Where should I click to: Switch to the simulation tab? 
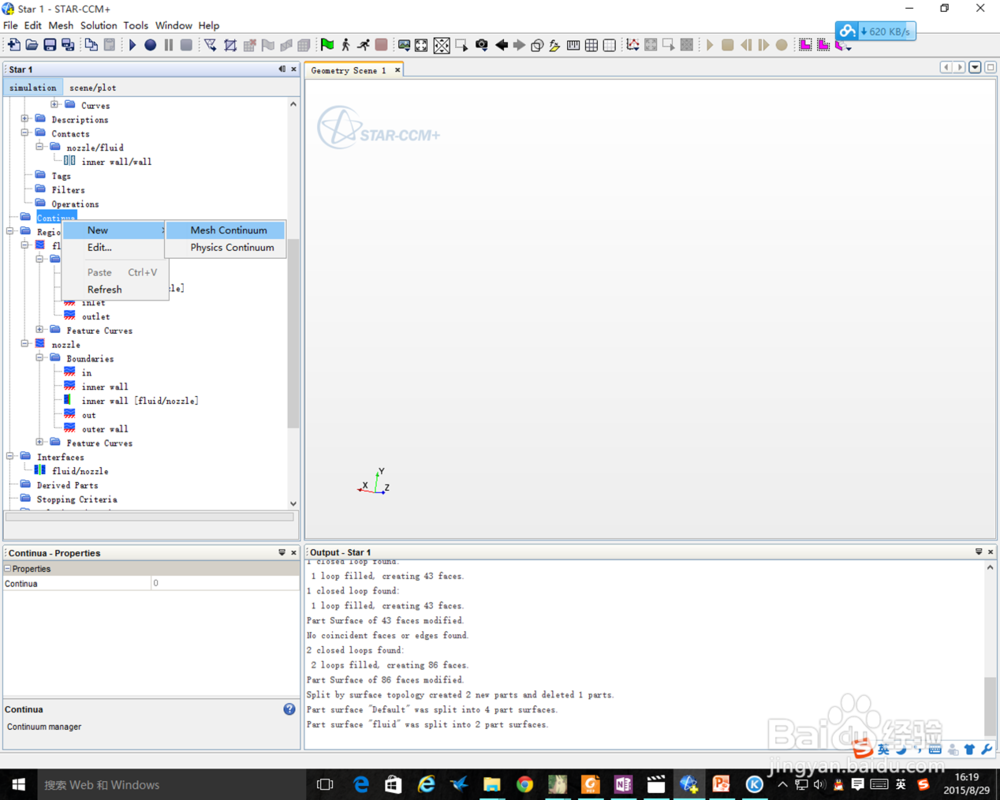pyautogui.click(x=33, y=87)
